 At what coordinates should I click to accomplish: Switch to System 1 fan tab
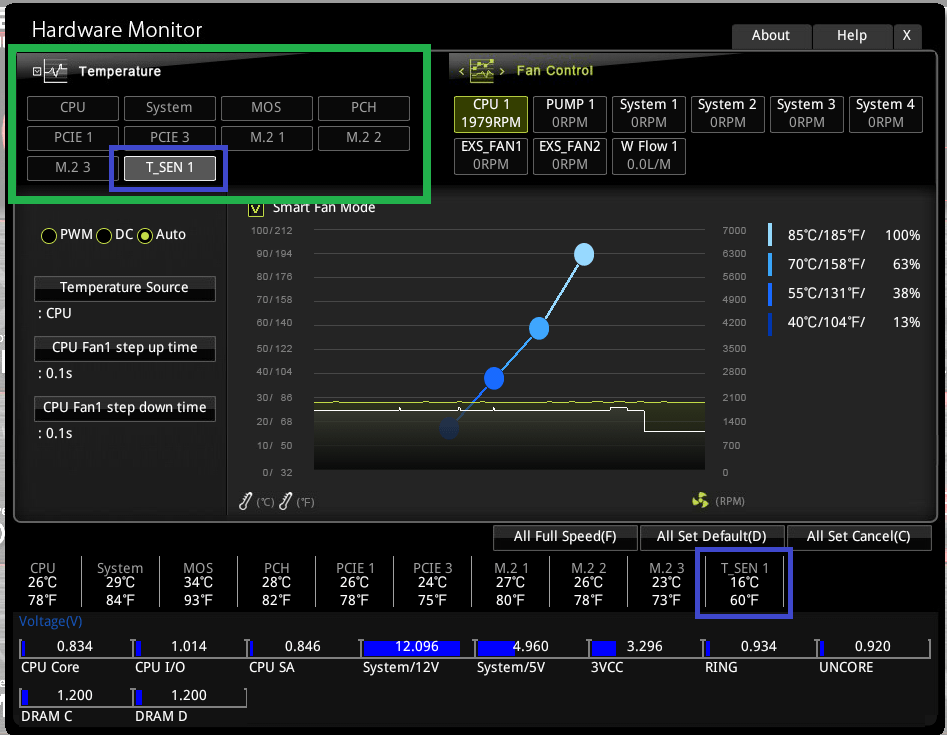pyautogui.click(x=649, y=114)
